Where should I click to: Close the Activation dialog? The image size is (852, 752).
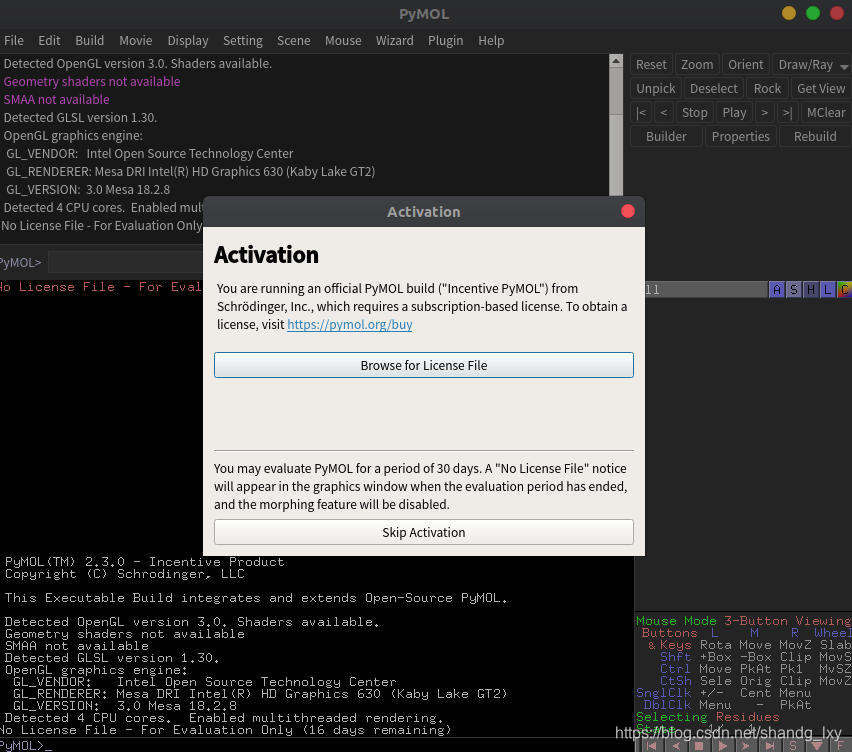628,211
